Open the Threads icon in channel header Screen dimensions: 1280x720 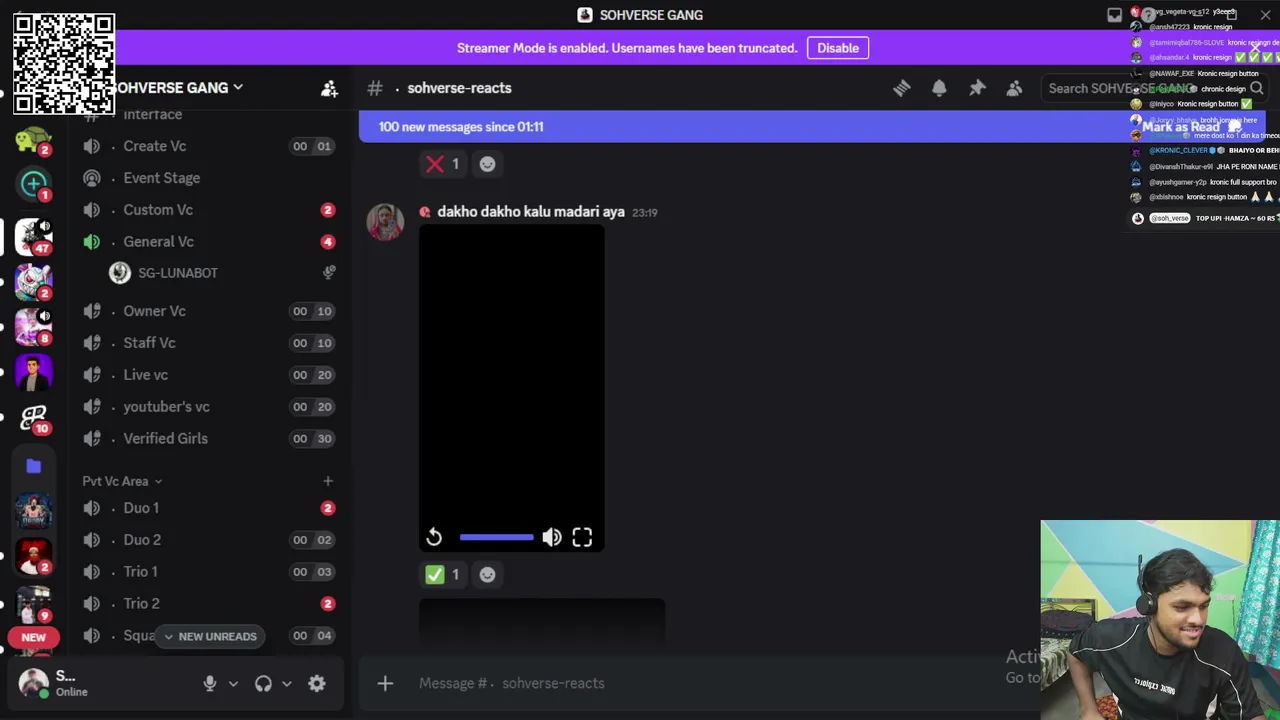tap(901, 88)
